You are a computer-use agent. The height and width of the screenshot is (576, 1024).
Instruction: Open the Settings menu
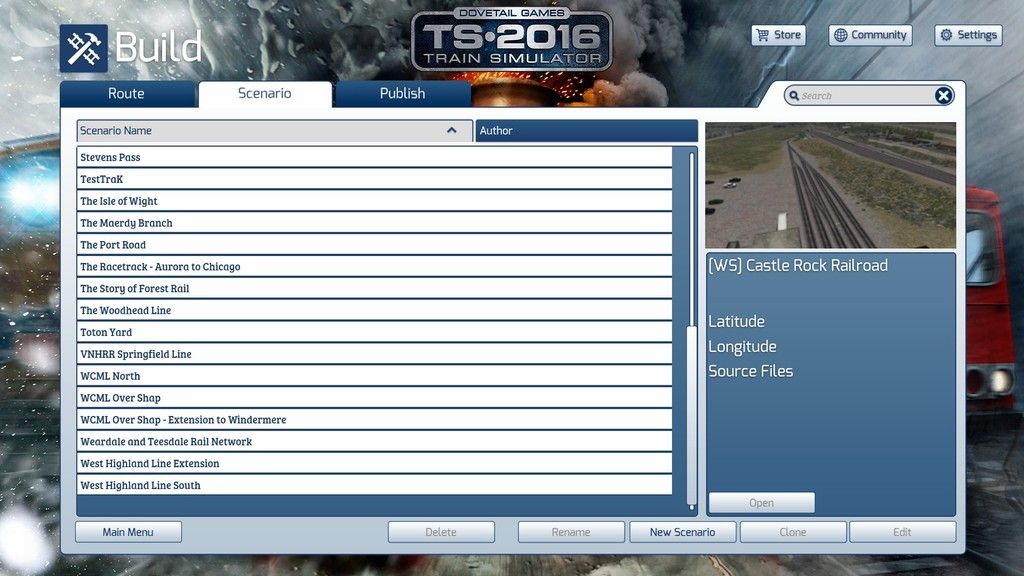coord(969,35)
